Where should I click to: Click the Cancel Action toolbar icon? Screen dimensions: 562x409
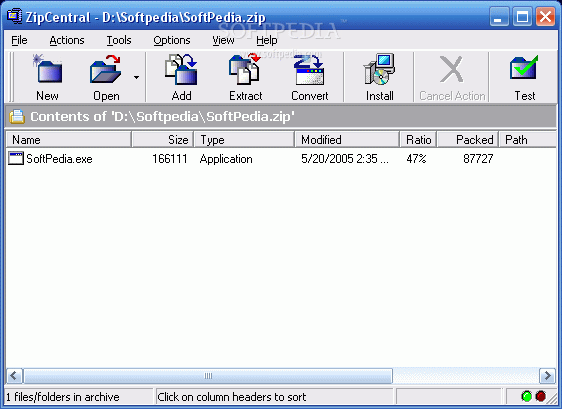(452, 69)
